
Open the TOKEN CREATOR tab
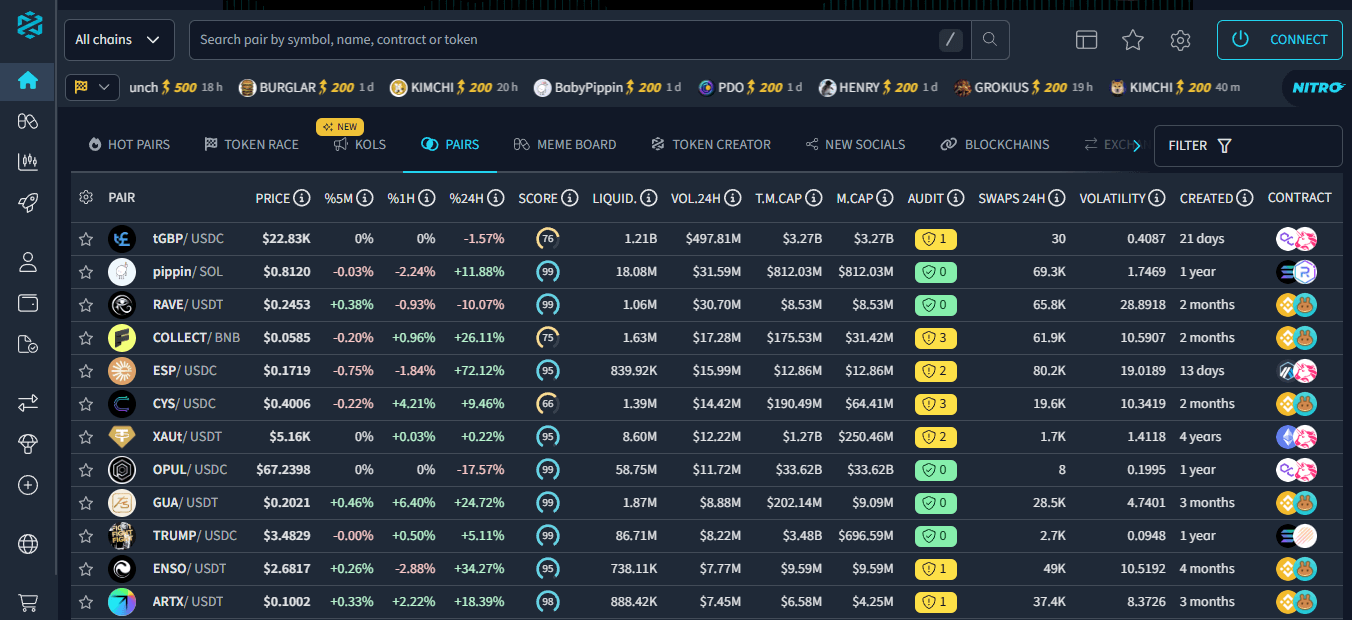pos(711,145)
